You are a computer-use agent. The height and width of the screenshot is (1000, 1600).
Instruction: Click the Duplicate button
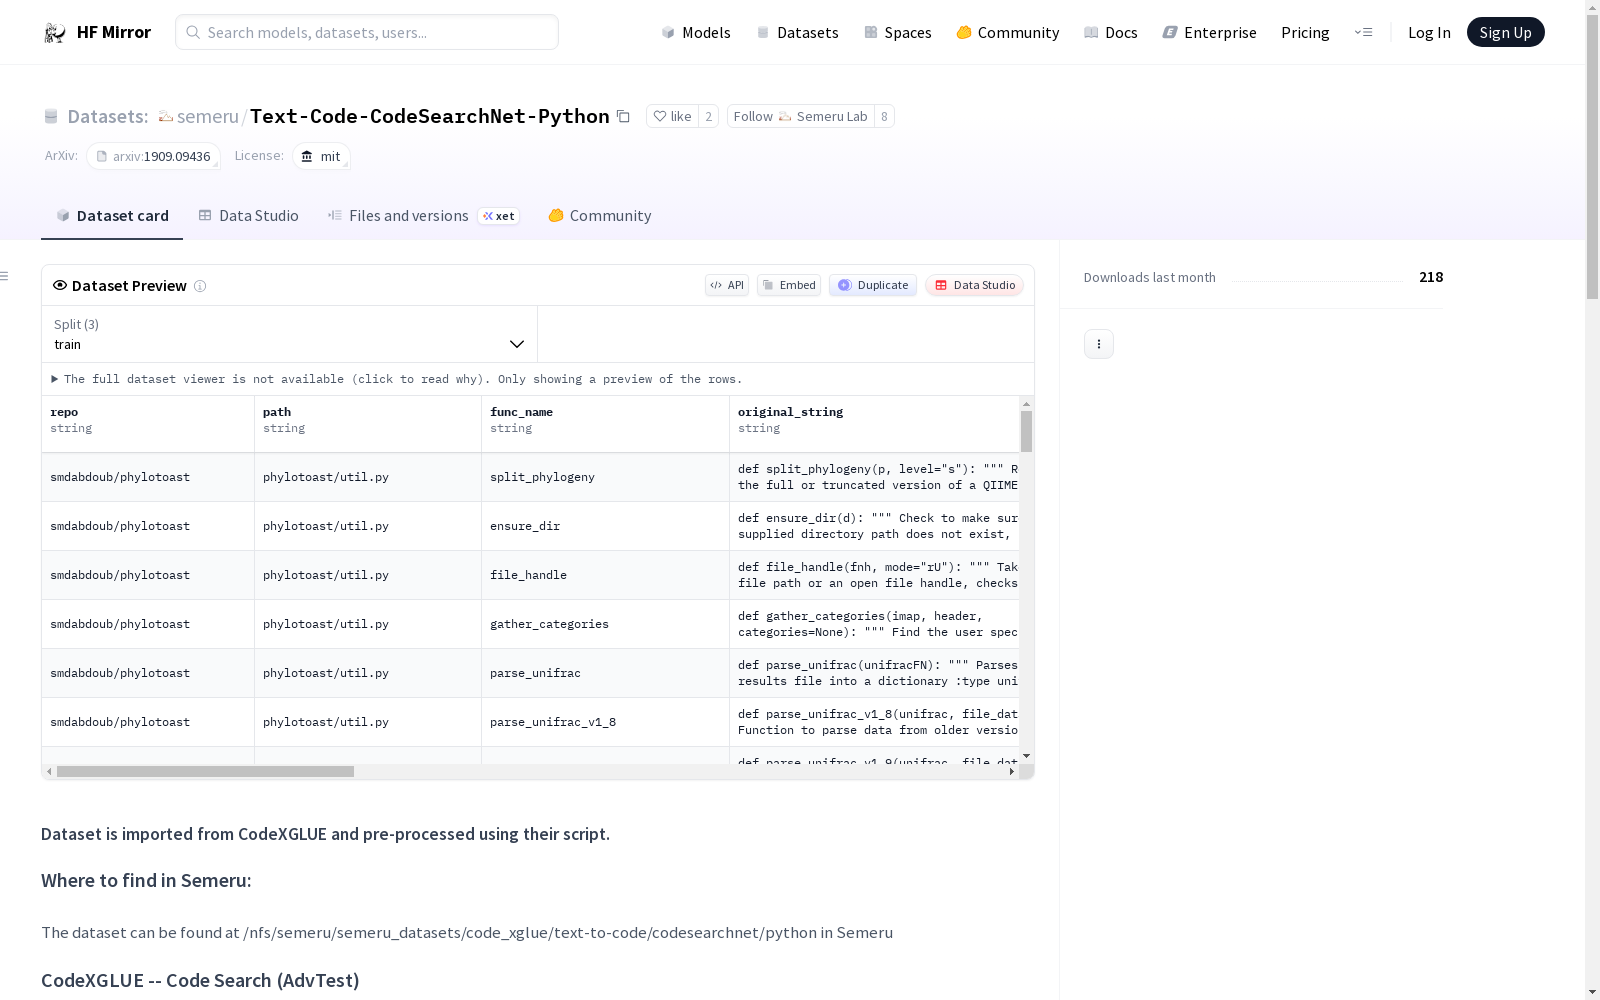873,285
